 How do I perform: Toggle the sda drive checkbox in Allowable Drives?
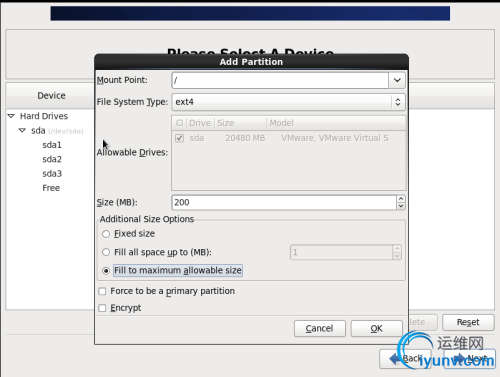[179, 138]
